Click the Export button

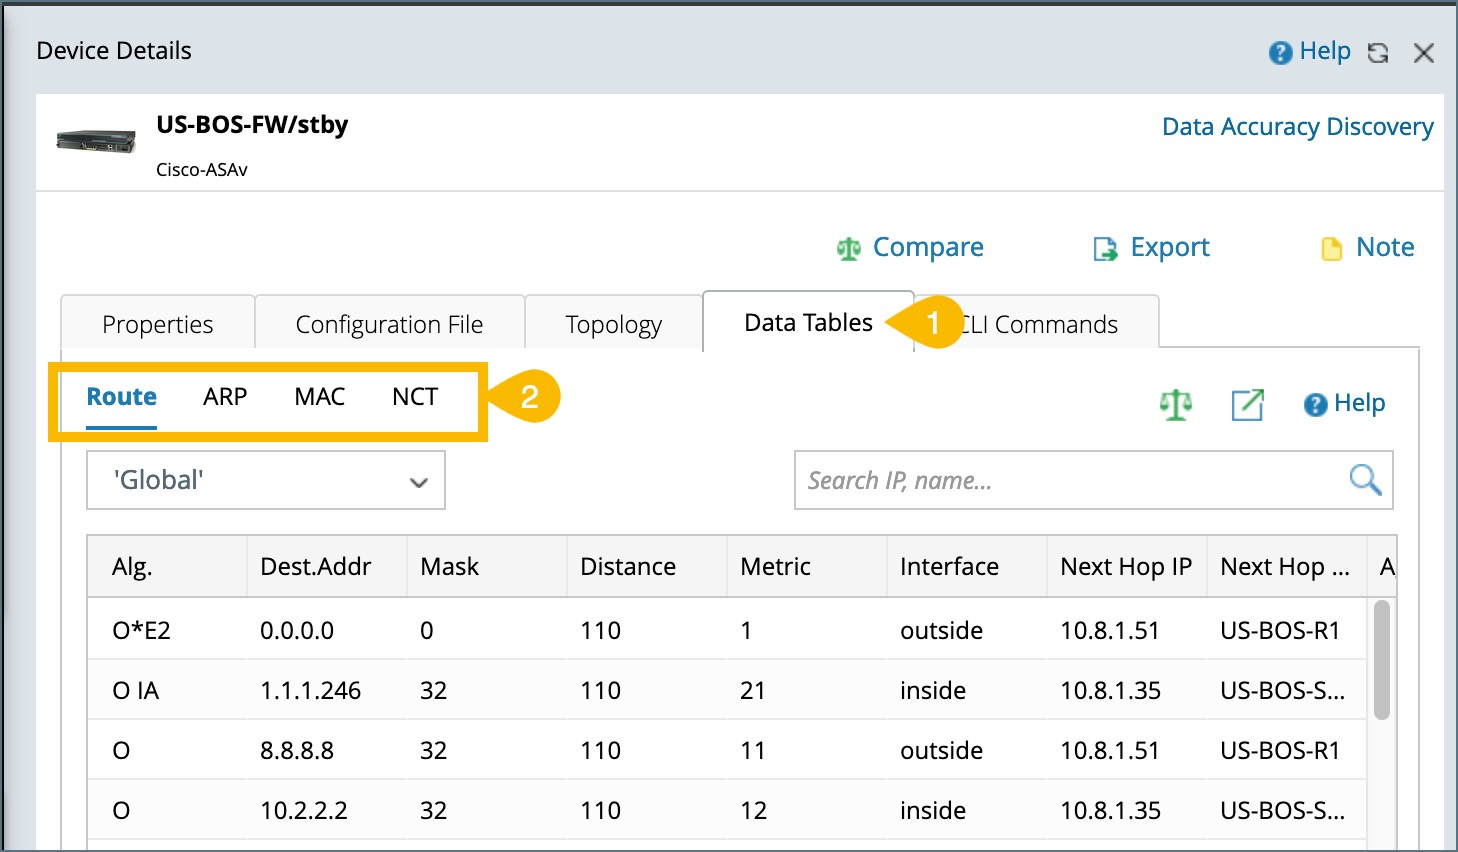(x=1169, y=247)
